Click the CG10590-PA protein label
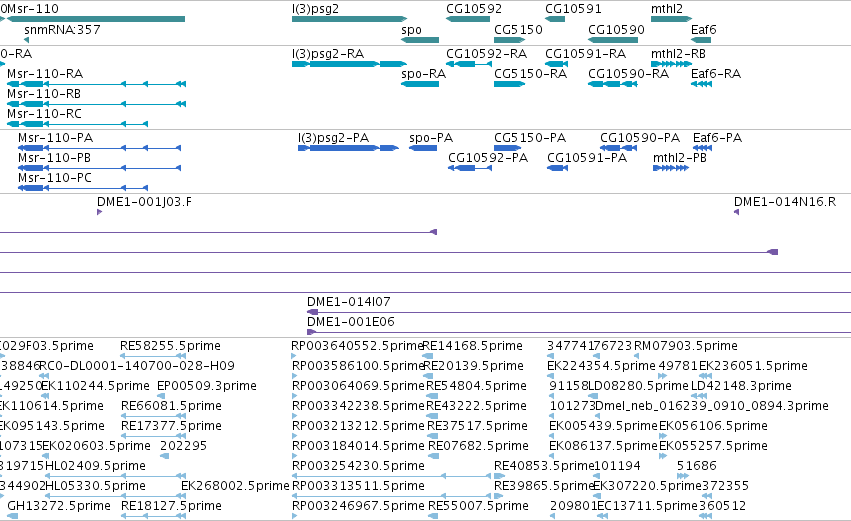The width and height of the screenshot is (851, 521). click(x=640, y=138)
